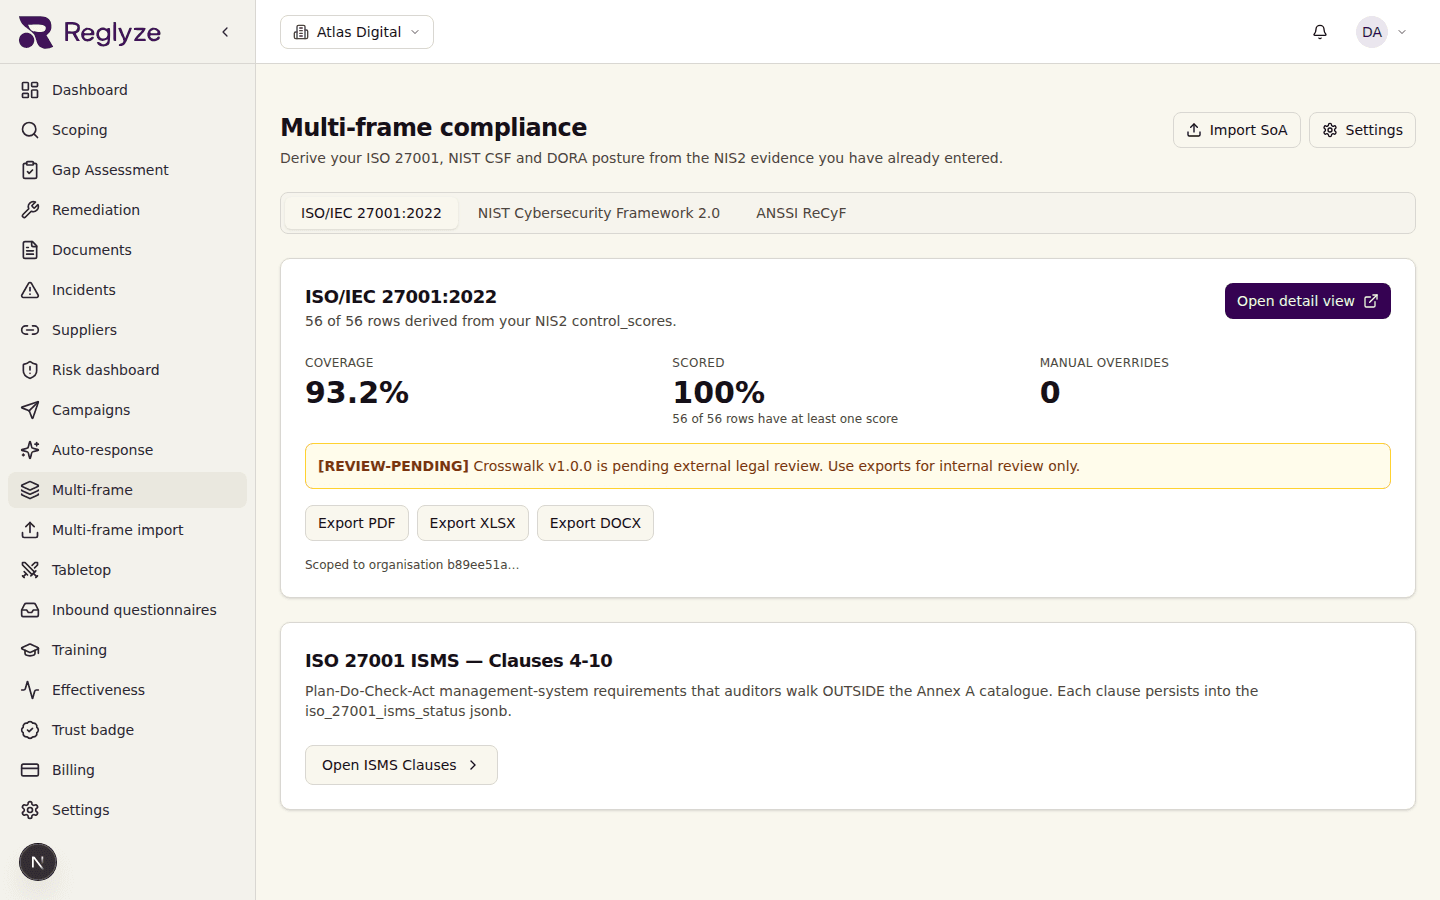Click the Reglyze wordmark text

click(112, 32)
